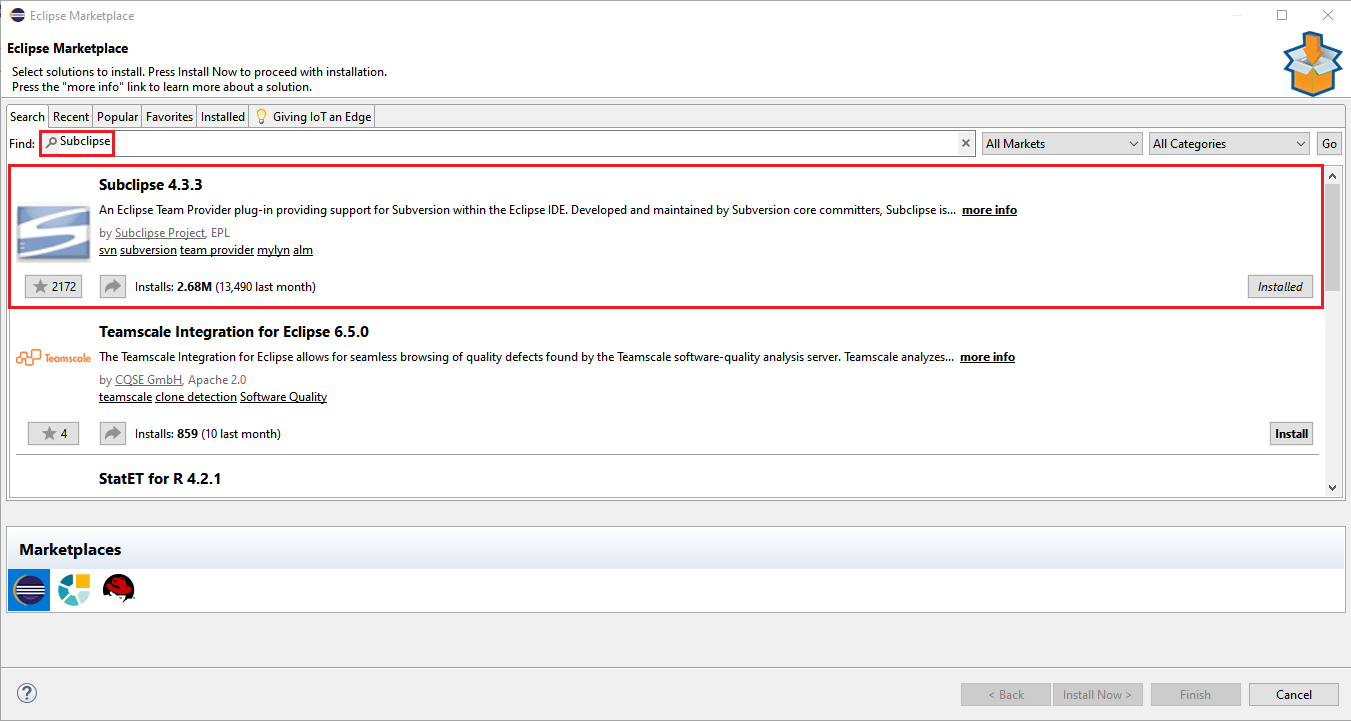The height and width of the screenshot is (721, 1351).
Task: Switch to the Recent tab
Action: [x=71, y=117]
